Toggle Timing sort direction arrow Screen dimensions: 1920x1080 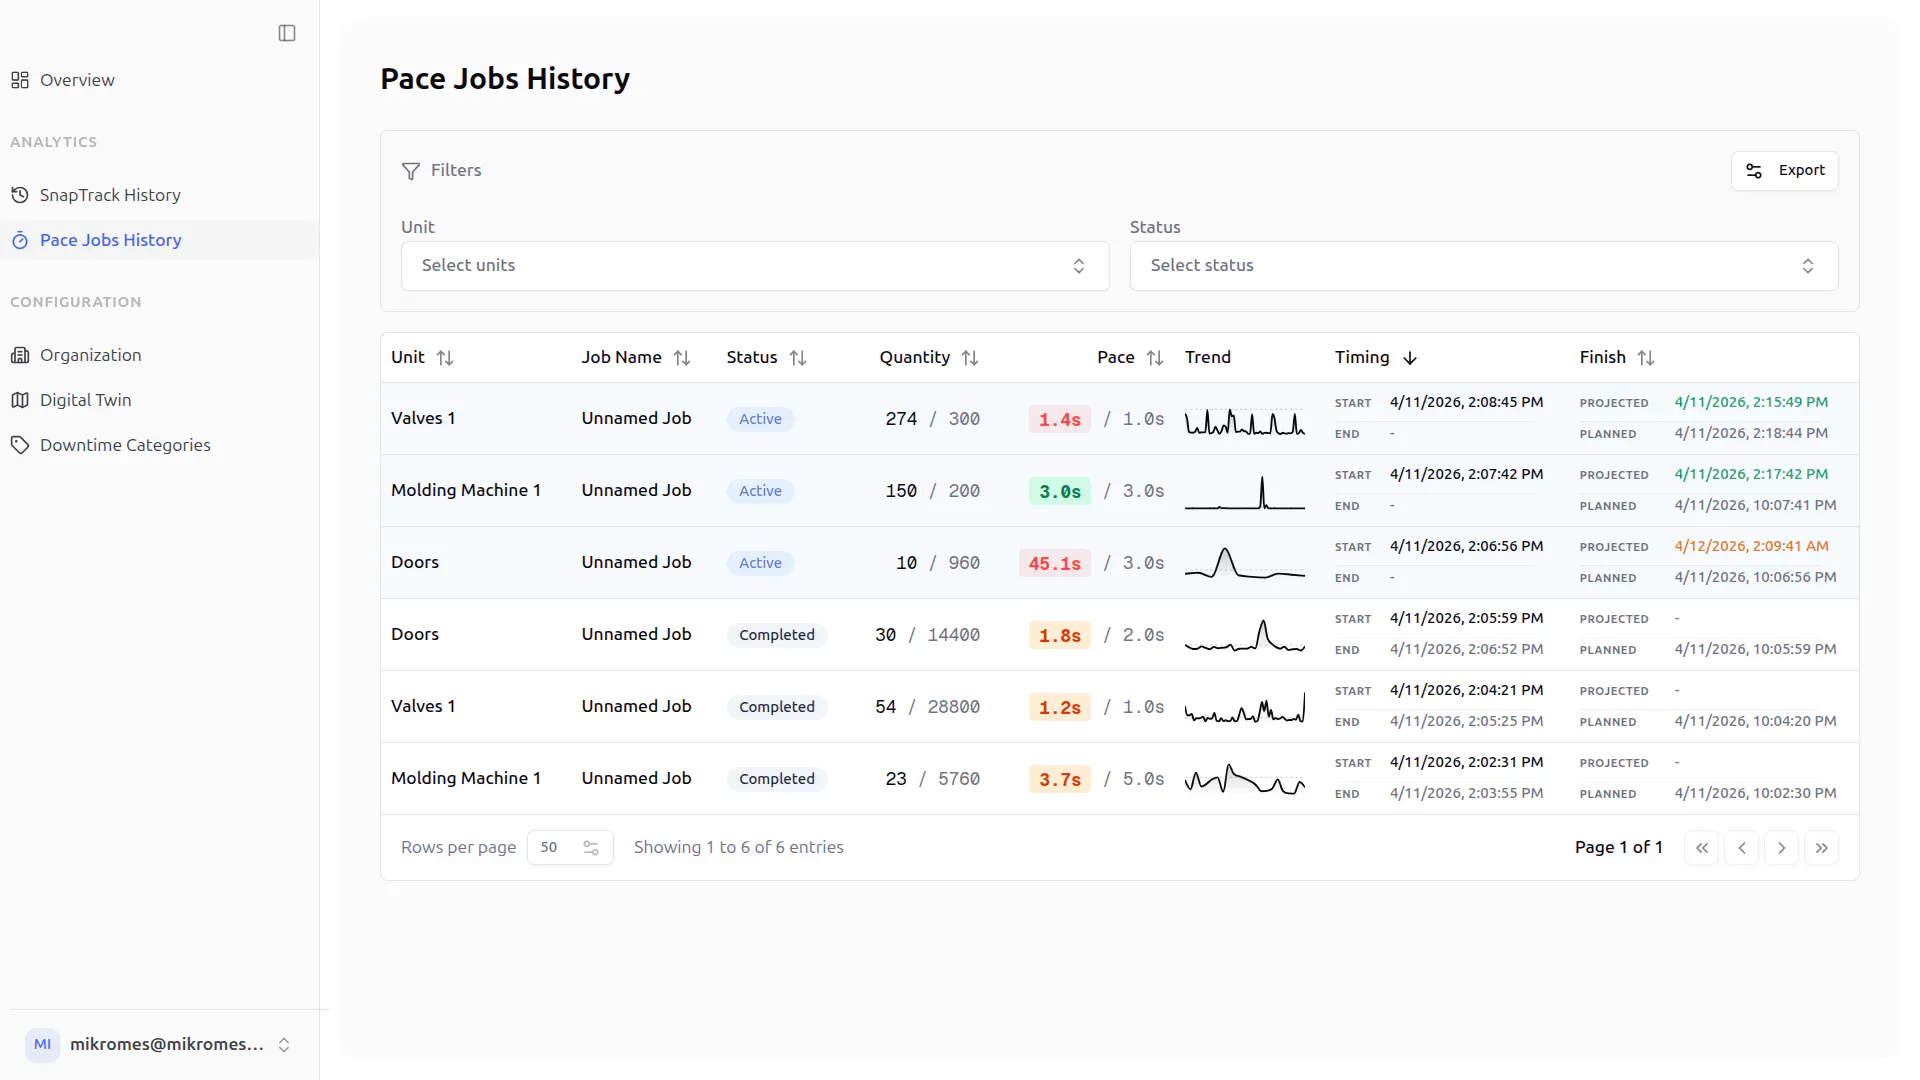[1410, 358]
